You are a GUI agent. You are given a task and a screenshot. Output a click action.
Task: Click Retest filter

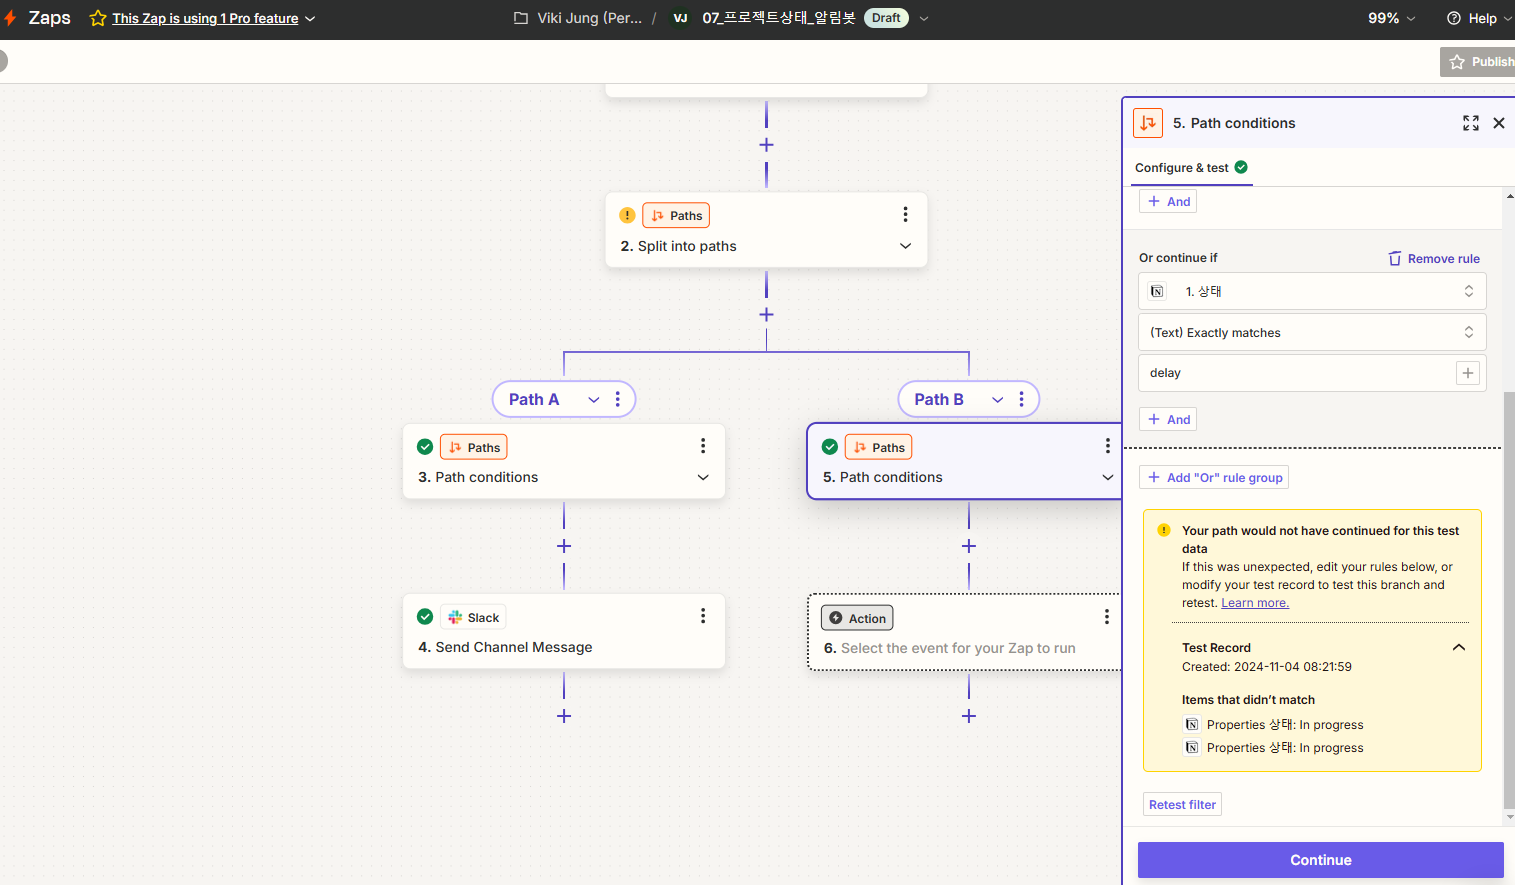(1182, 804)
